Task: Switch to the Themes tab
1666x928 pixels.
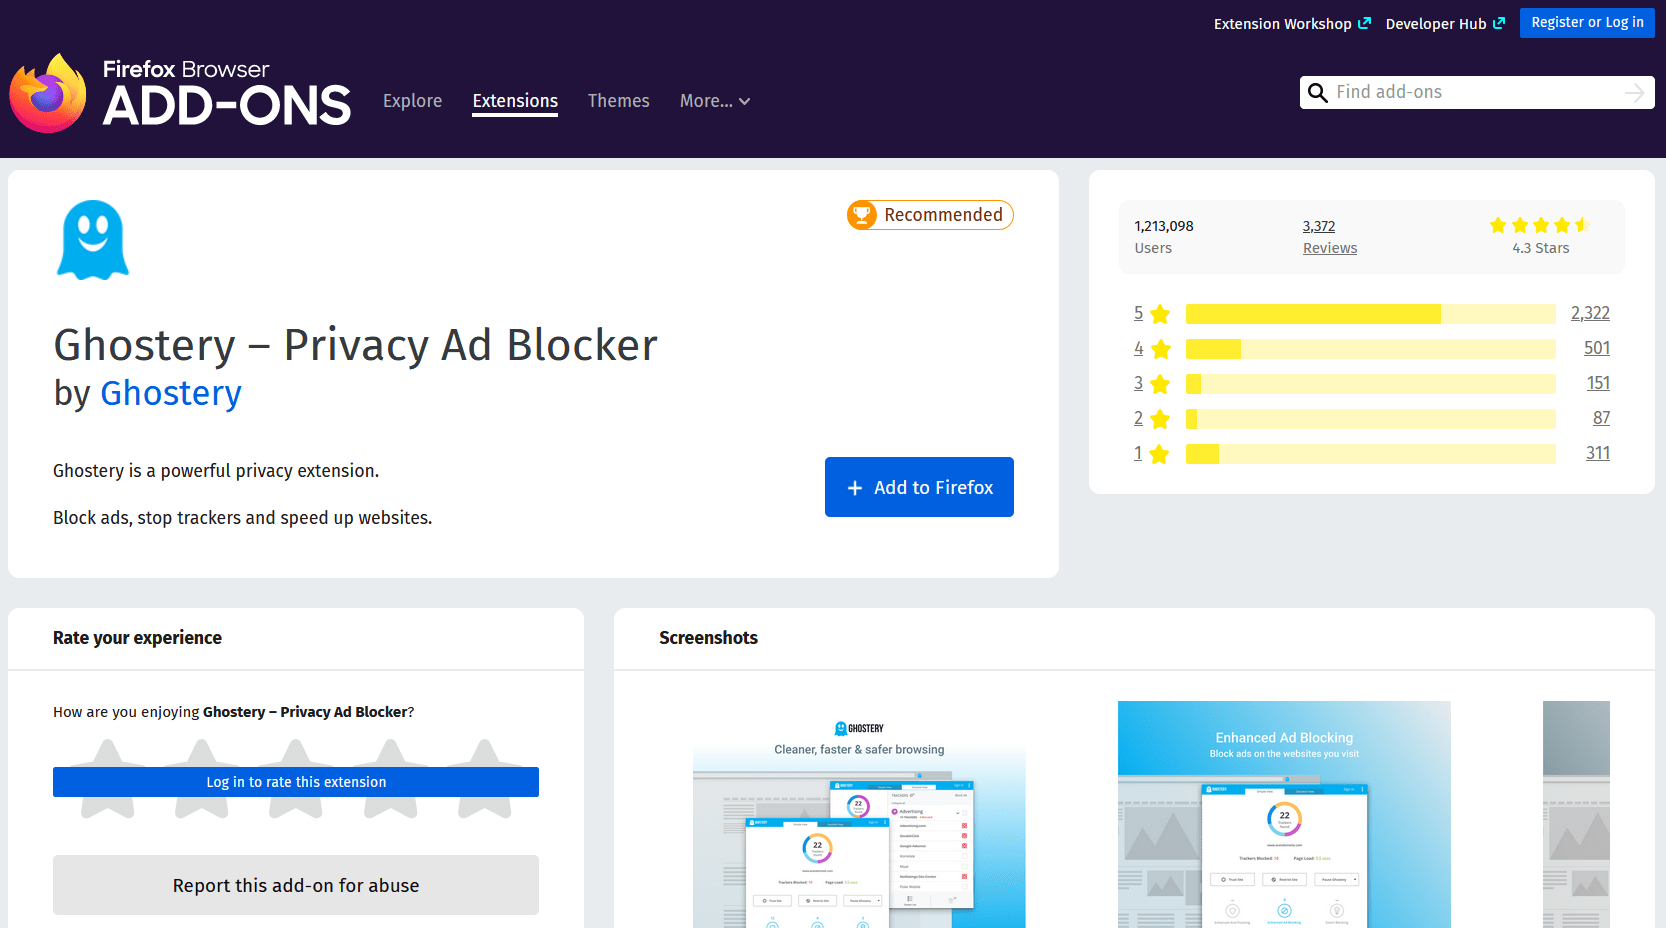Action: coord(618,101)
